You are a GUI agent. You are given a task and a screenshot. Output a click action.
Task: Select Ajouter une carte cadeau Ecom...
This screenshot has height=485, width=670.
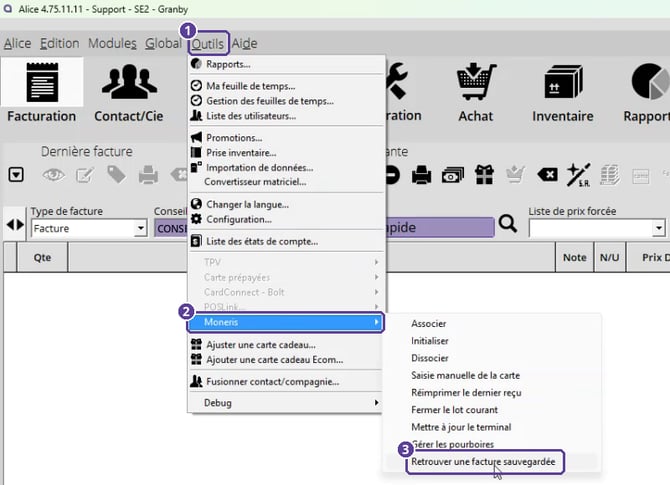tap(285, 360)
